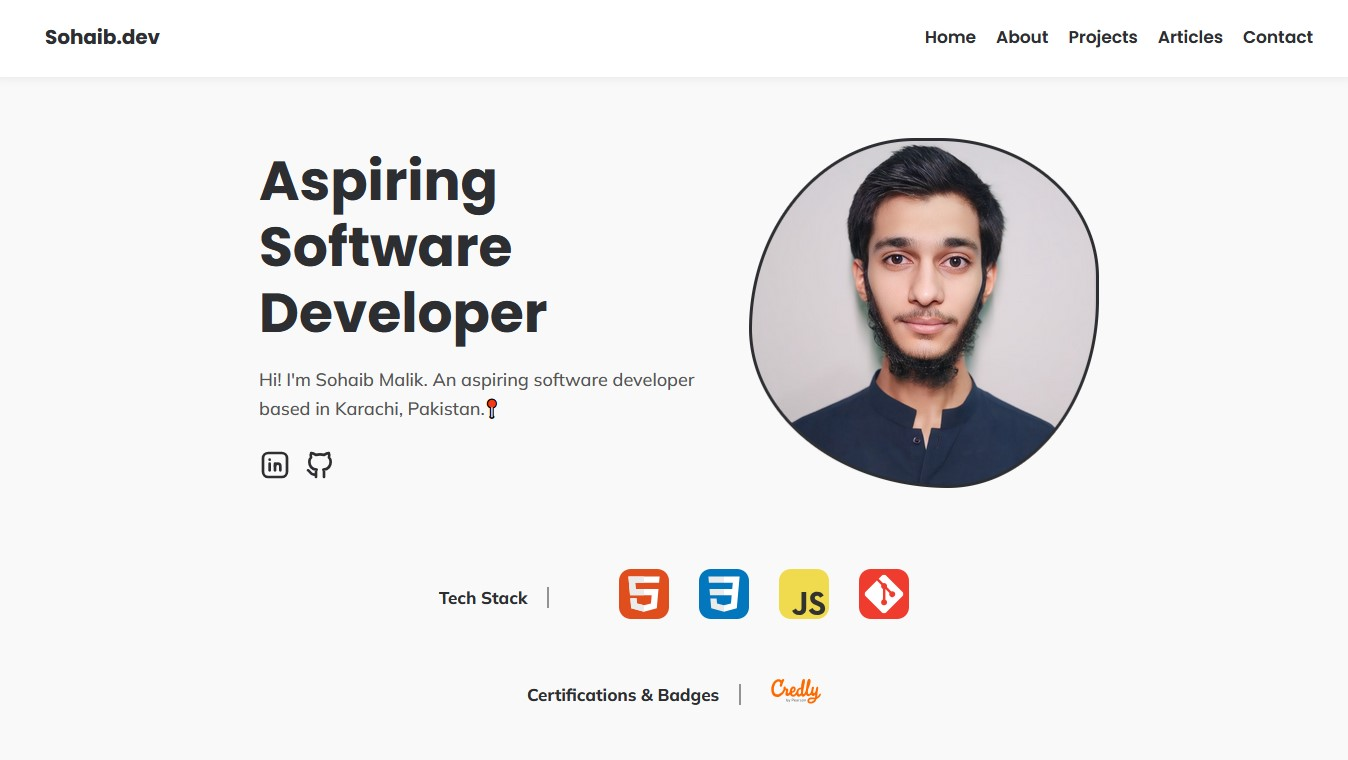Viewport: 1348px width, 760px height.
Task: Click the red location pin emoji
Action: (491, 407)
